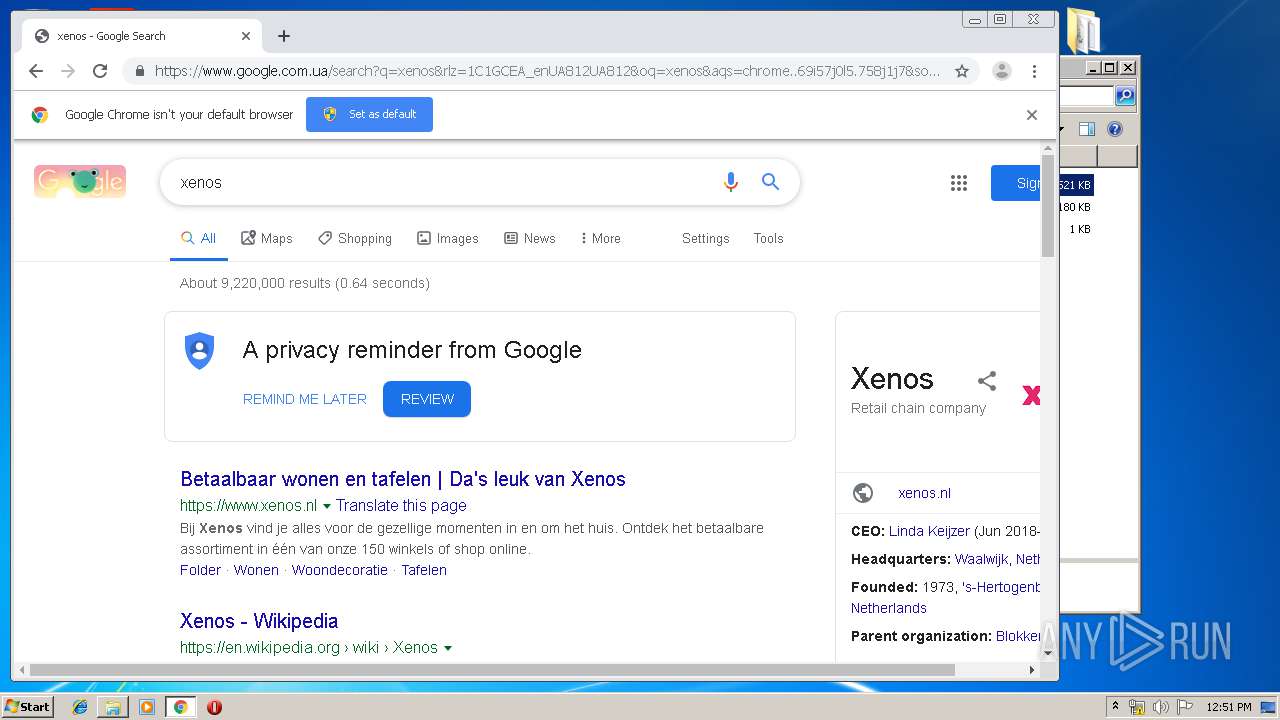This screenshot has width=1280, height=720.
Task: Start voice search with the microphone icon
Action: tap(731, 182)
